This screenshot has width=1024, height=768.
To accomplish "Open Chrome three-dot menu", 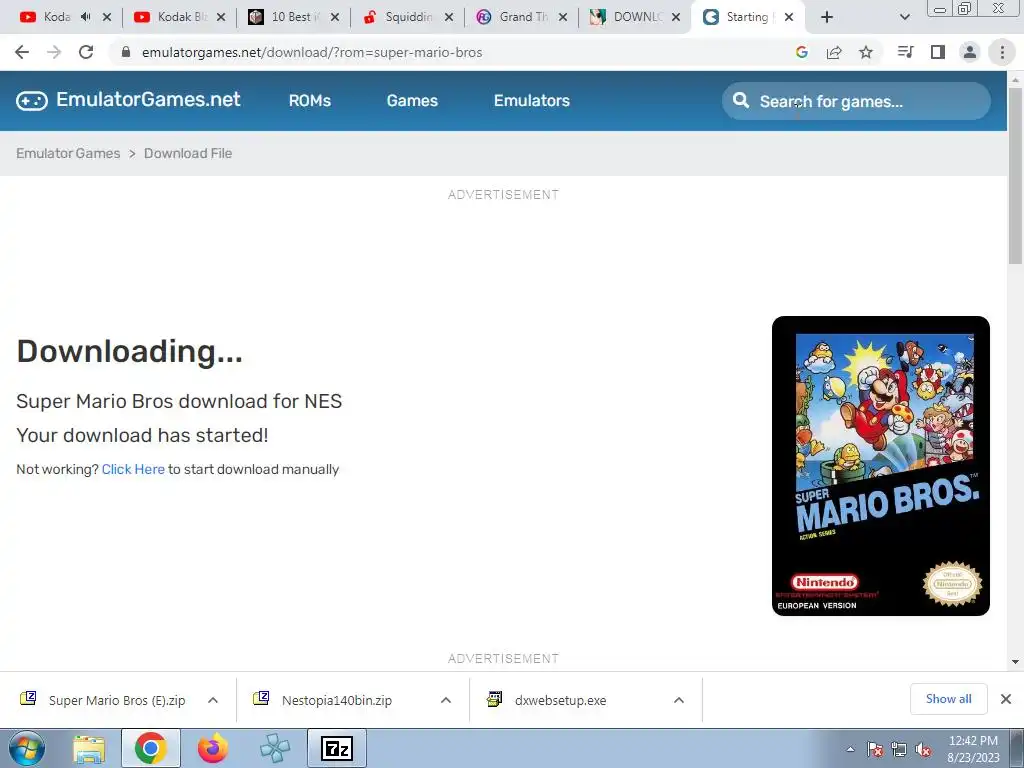I will pos(1002,52).
